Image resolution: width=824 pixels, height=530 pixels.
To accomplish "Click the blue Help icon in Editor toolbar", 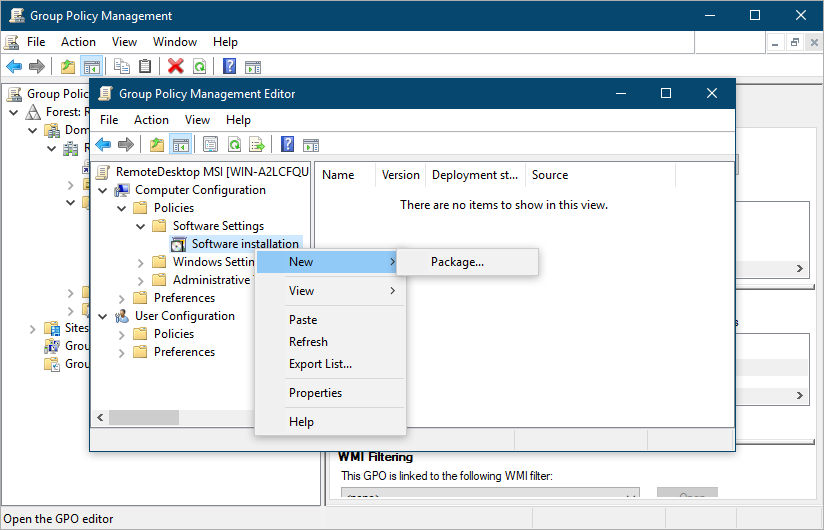I will (x=287, y=144).
